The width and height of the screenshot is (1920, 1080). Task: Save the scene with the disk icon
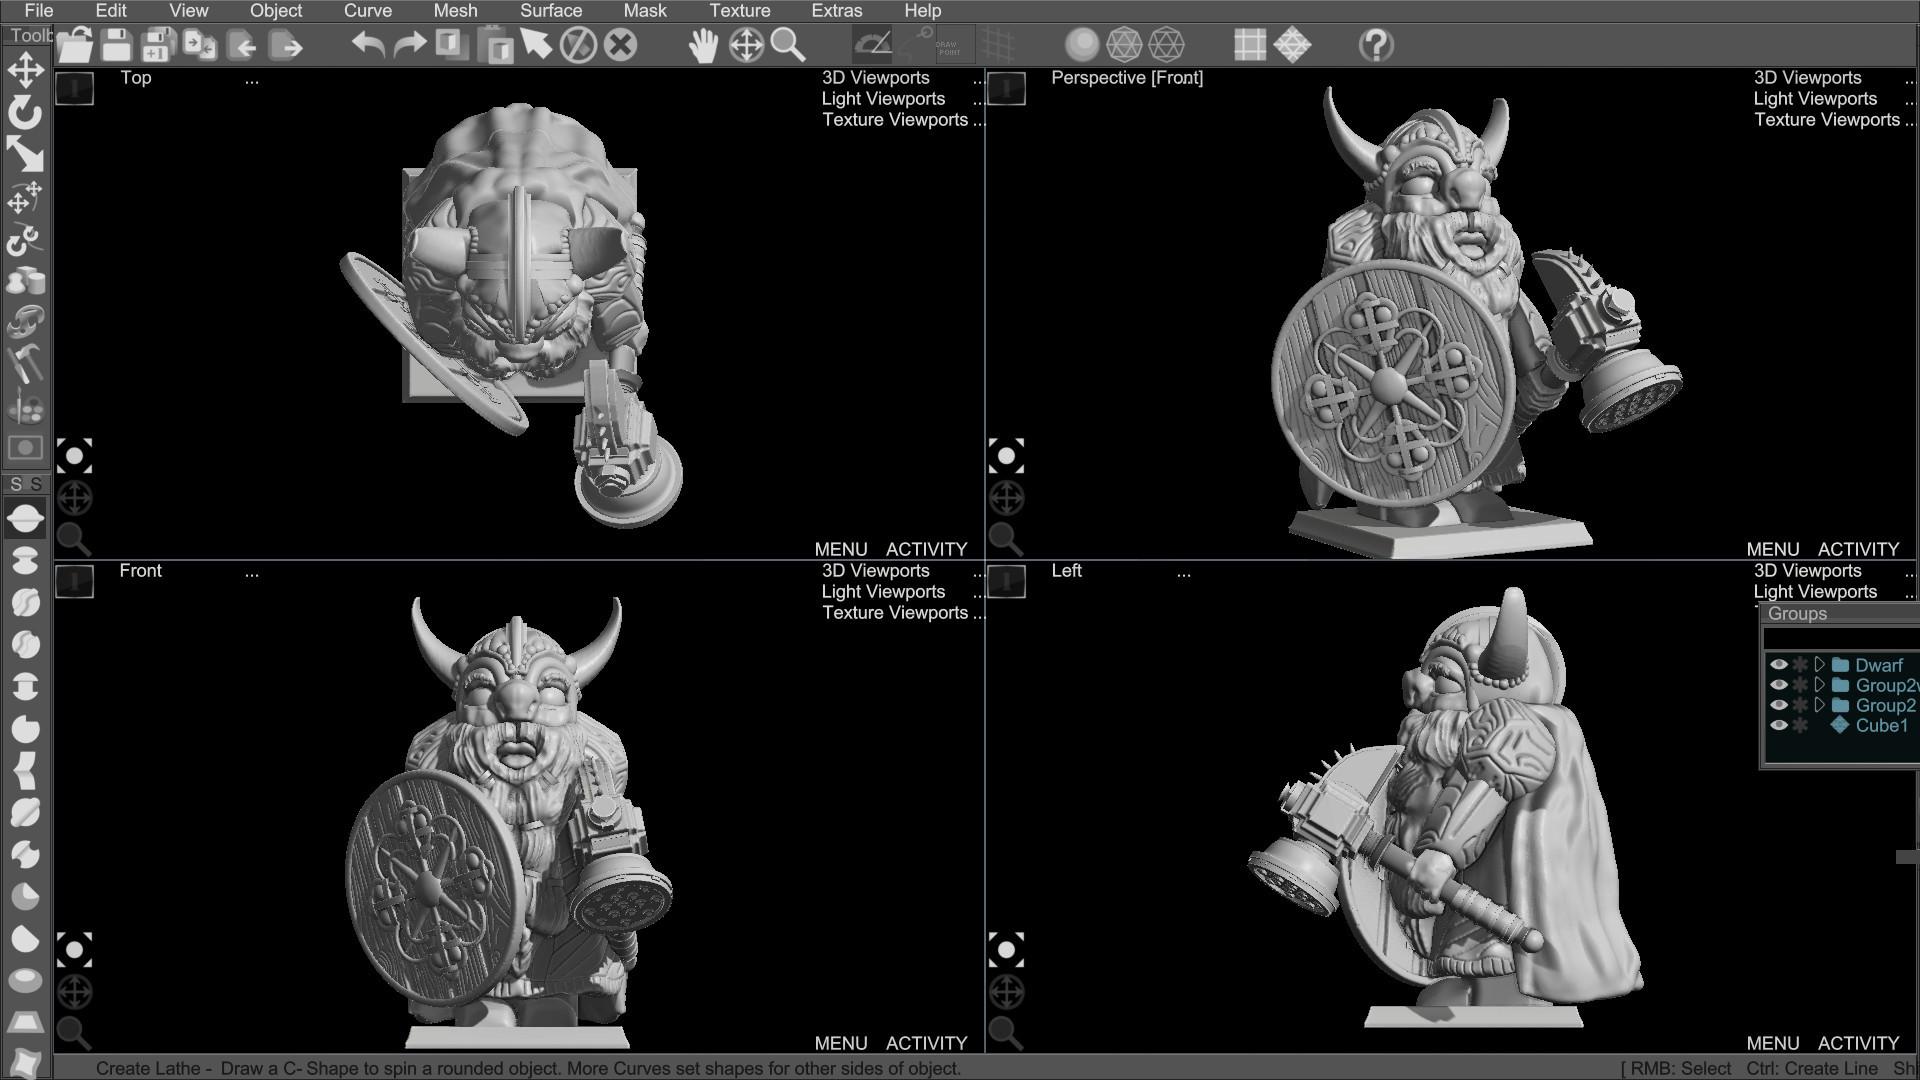(117, 44)
